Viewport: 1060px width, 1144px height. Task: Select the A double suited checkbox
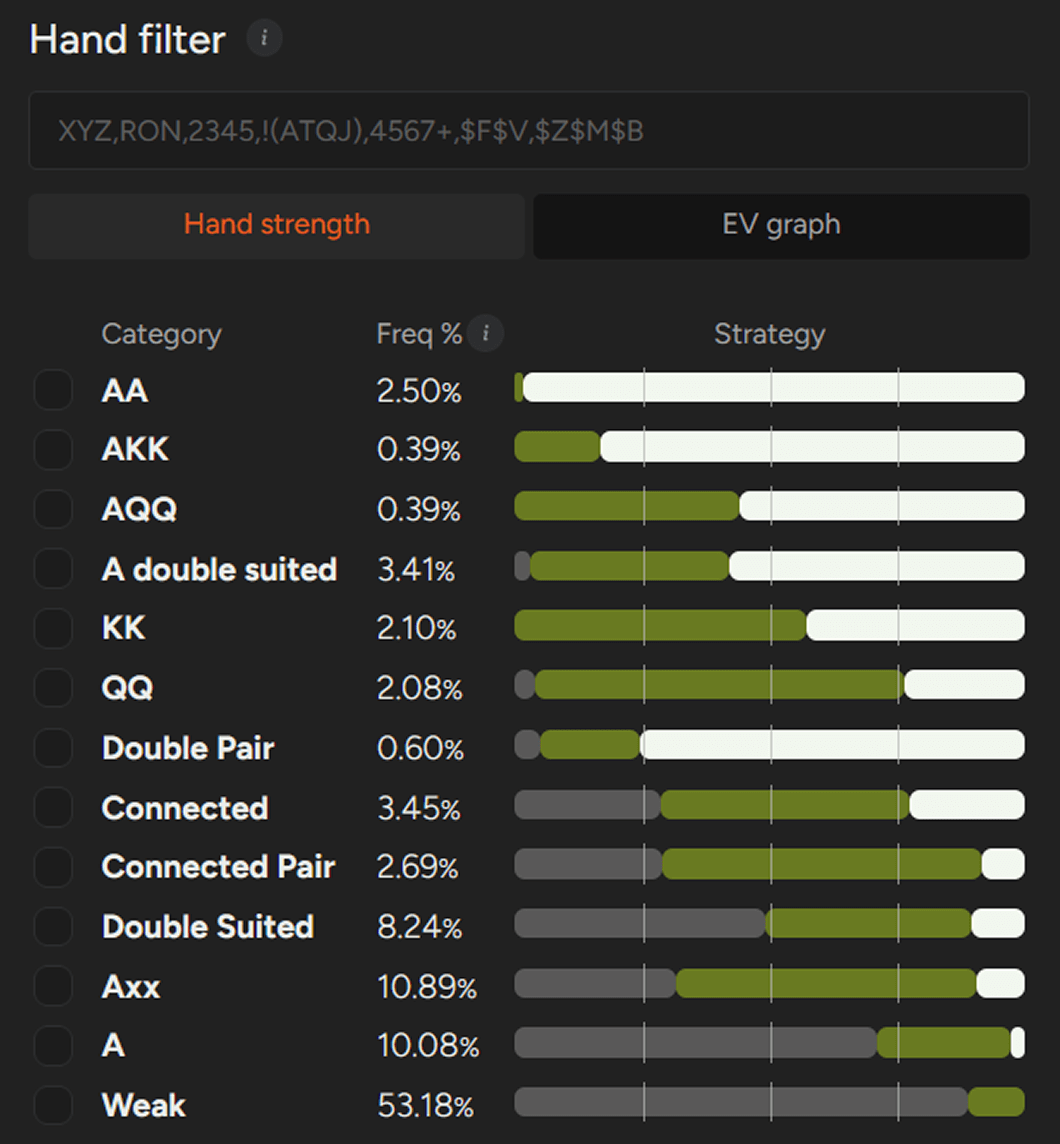pyautogui.click(x=53, y=568)
